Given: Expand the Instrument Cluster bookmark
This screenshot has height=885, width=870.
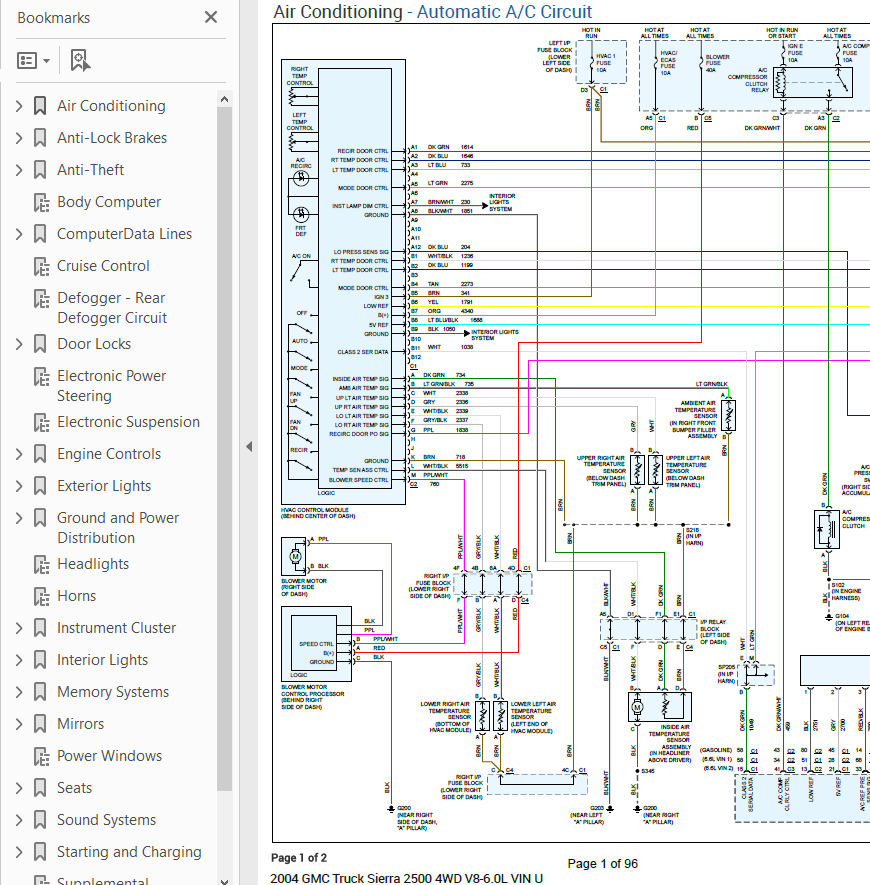Looking at the screenshot, I should pos(19,628).
